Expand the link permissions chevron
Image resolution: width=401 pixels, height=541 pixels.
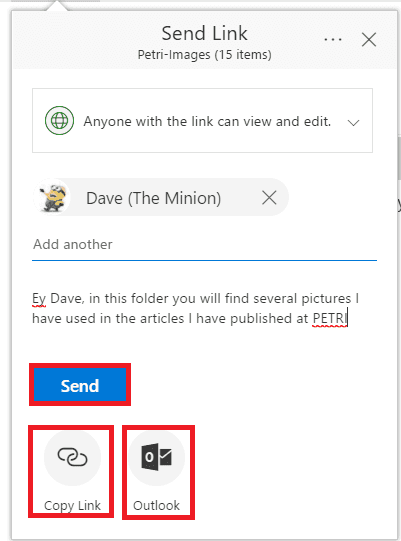[353, 122]
